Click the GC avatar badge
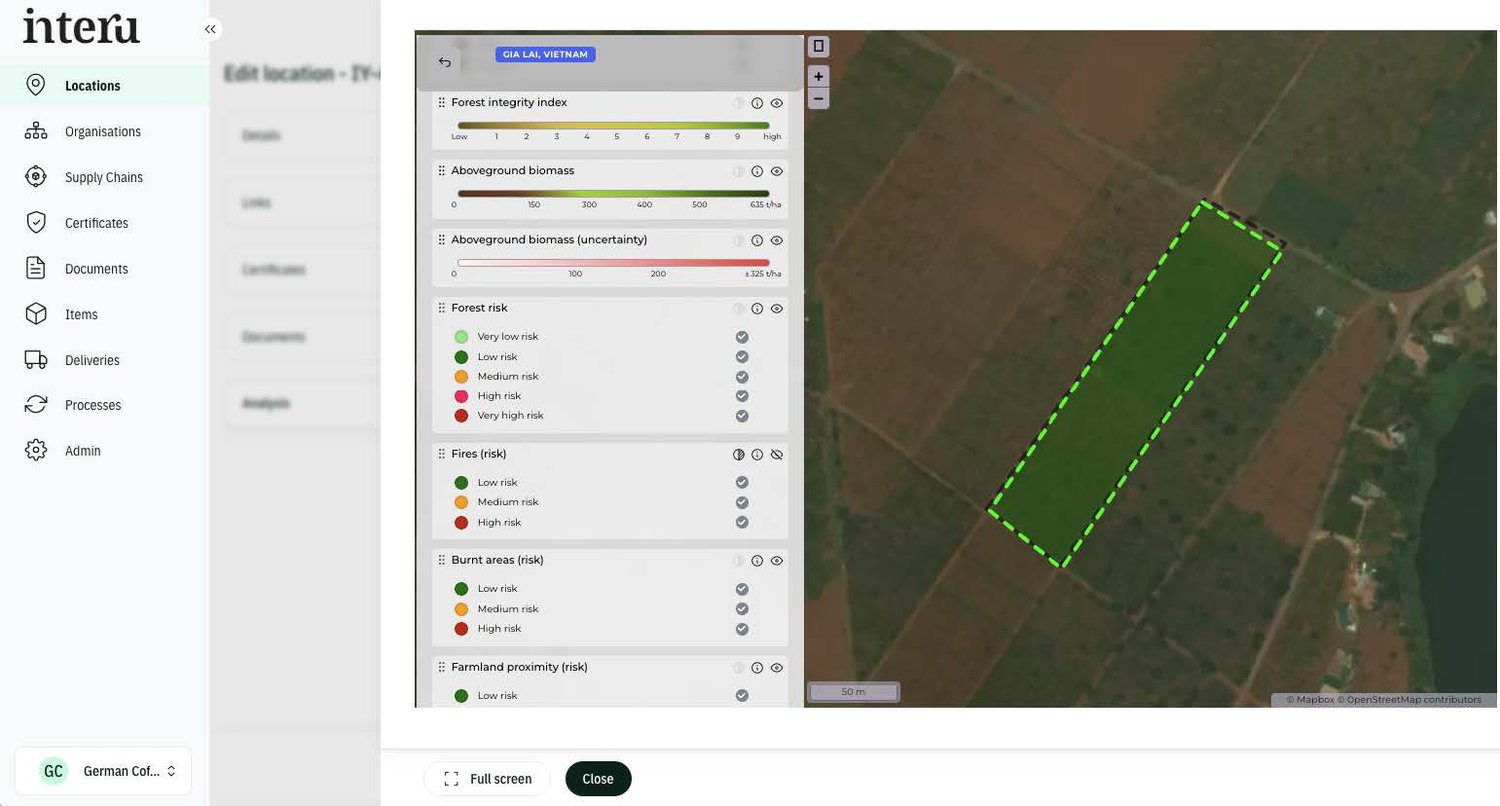 (x=53, y=771)
